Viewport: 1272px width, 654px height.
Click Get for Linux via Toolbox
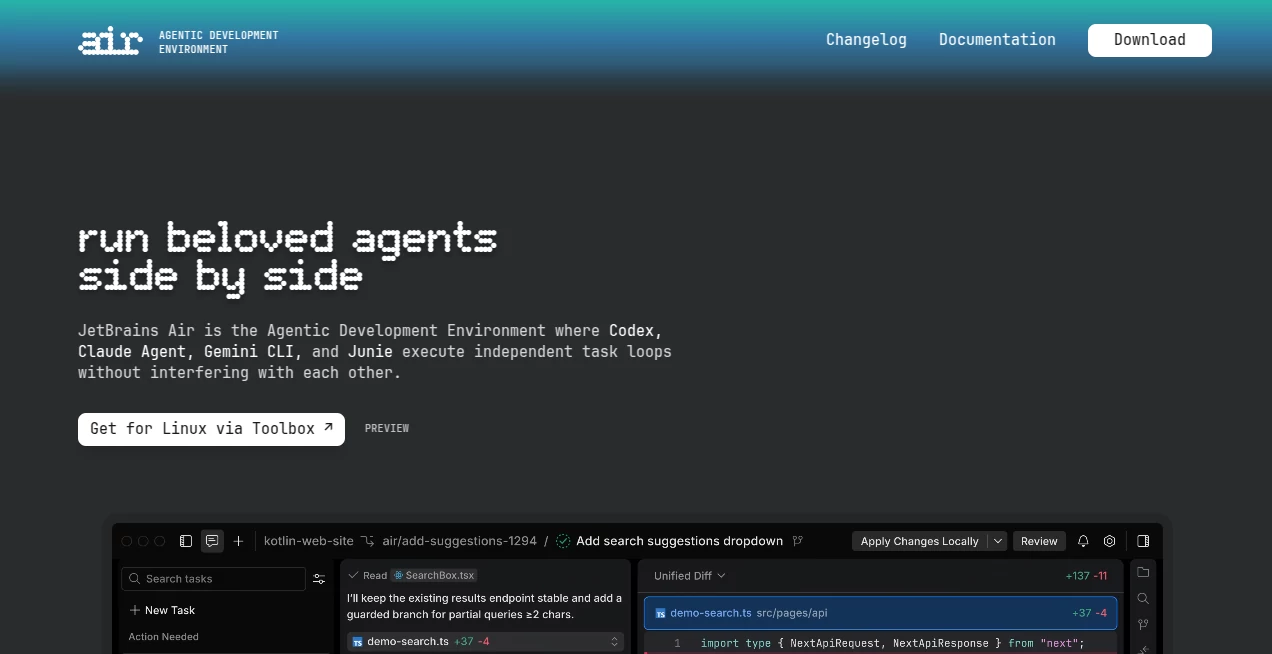pos(211,429)
